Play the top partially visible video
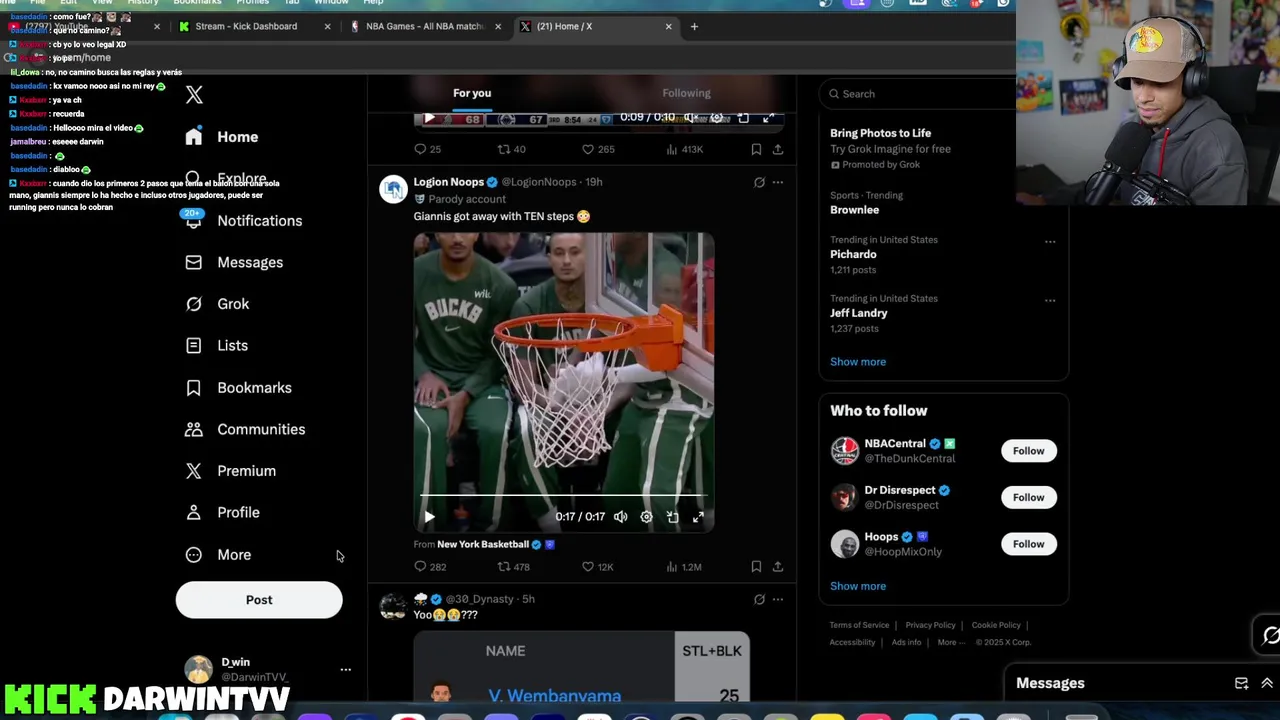This screenshot has width=1280, height=720. click(429, 119)
